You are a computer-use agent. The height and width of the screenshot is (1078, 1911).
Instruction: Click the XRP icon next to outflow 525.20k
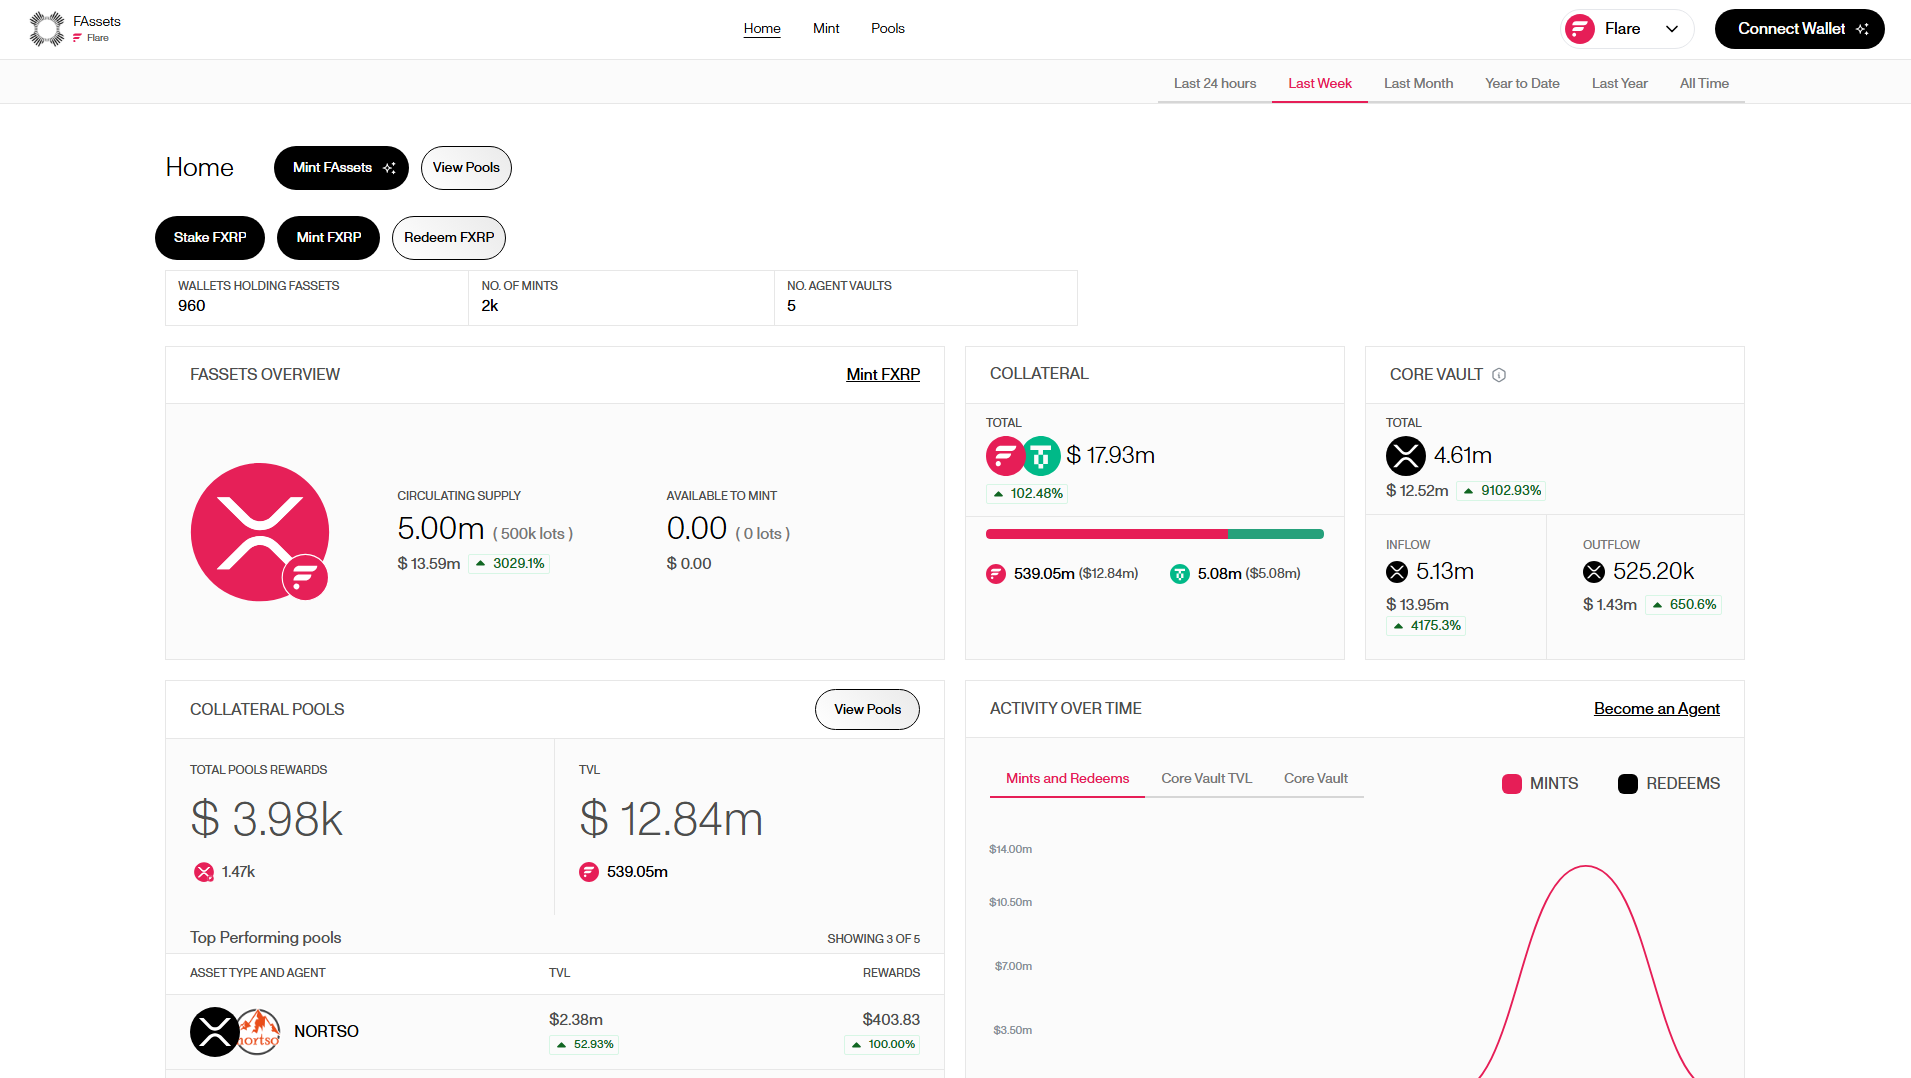1594,572
